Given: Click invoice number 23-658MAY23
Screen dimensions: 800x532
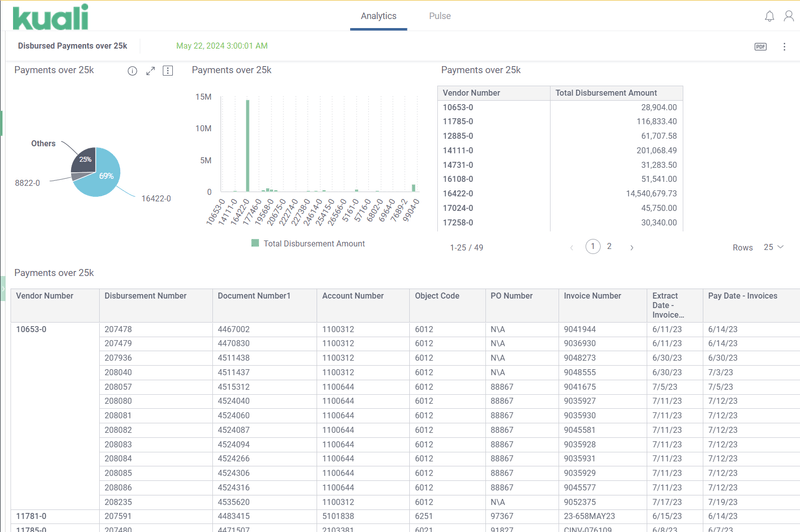Looking at the screenshot, I should tap(589, 516).
